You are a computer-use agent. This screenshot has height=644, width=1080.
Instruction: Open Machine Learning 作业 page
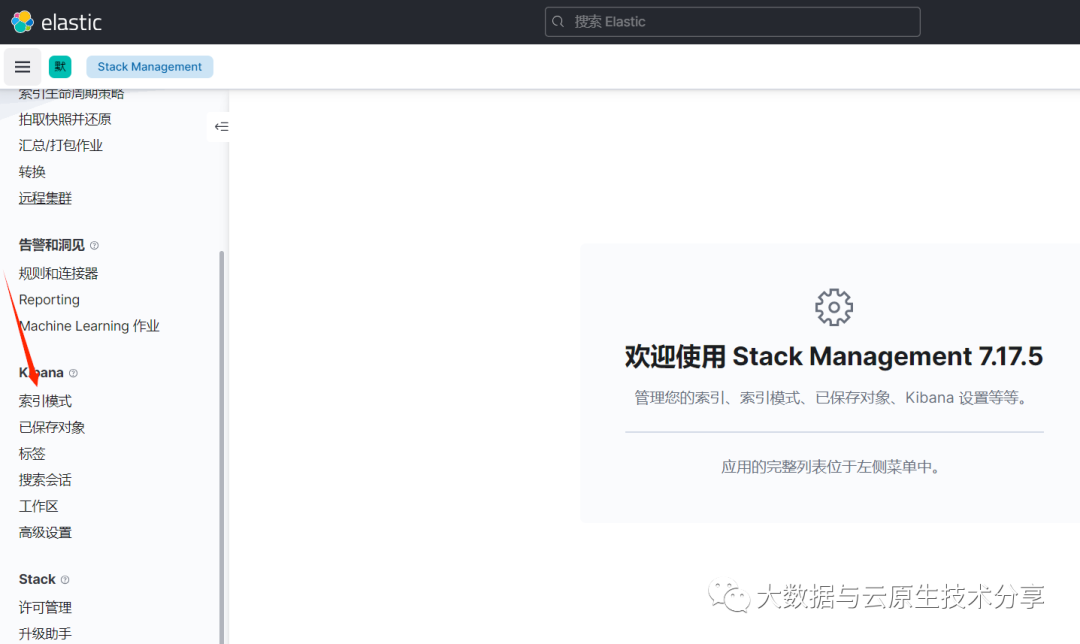tap(89, 326)
